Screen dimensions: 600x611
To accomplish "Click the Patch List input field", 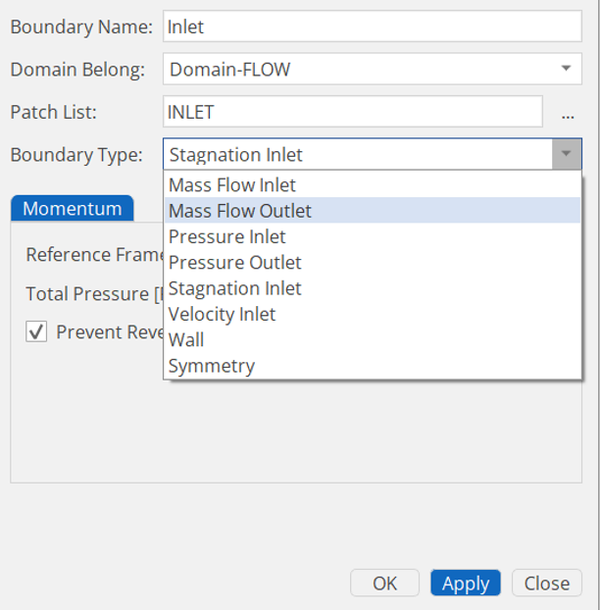I will tap(352, 112).
